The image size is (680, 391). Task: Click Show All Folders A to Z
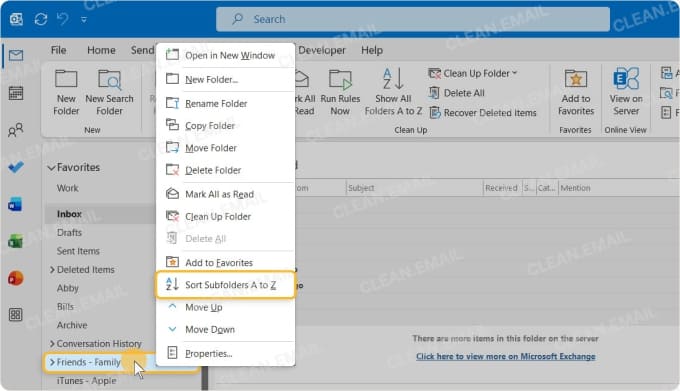[393, 92]
